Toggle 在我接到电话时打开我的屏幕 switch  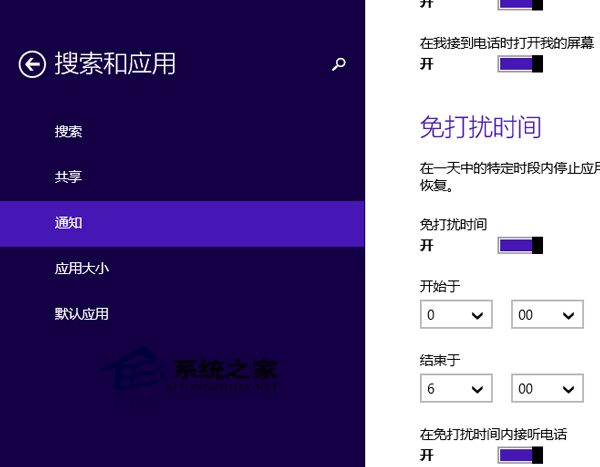pyautogui.click(x=520, y=64)
